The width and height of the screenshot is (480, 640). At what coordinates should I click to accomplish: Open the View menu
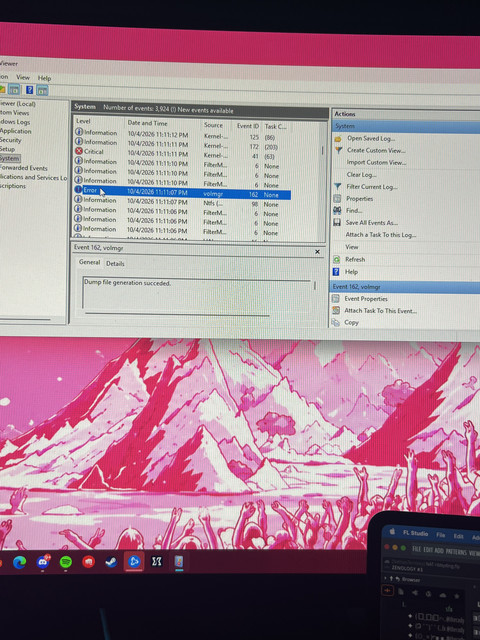23,77
